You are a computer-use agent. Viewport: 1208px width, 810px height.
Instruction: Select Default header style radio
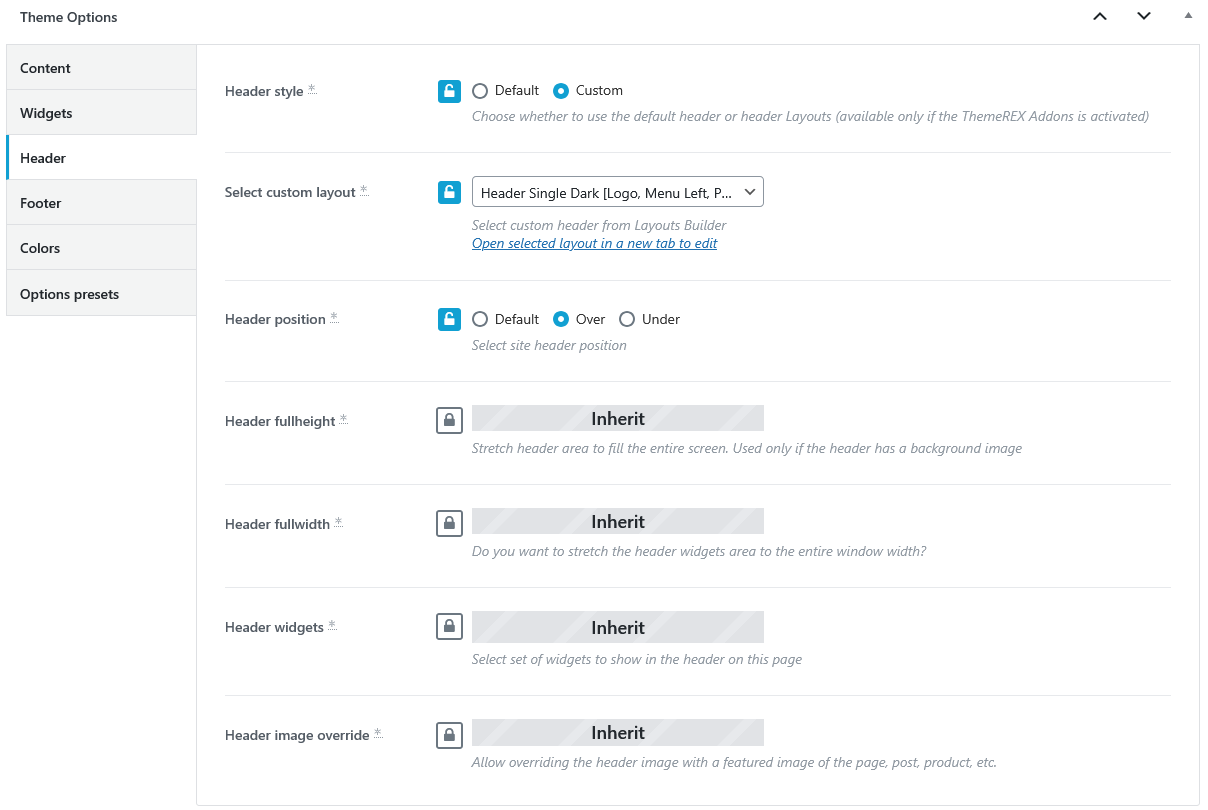point(480,91)
